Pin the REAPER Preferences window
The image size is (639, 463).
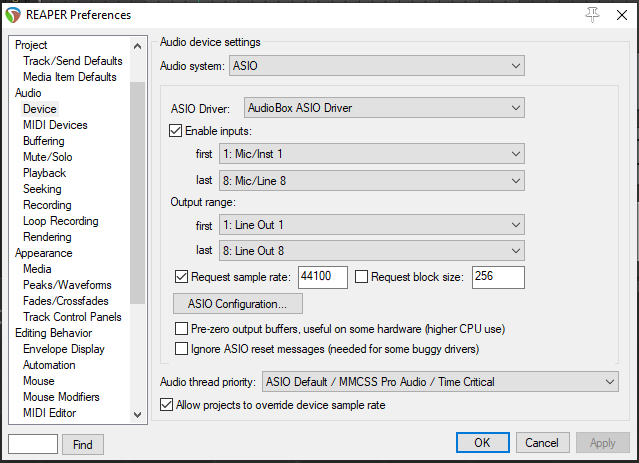[x=593, y=15]
